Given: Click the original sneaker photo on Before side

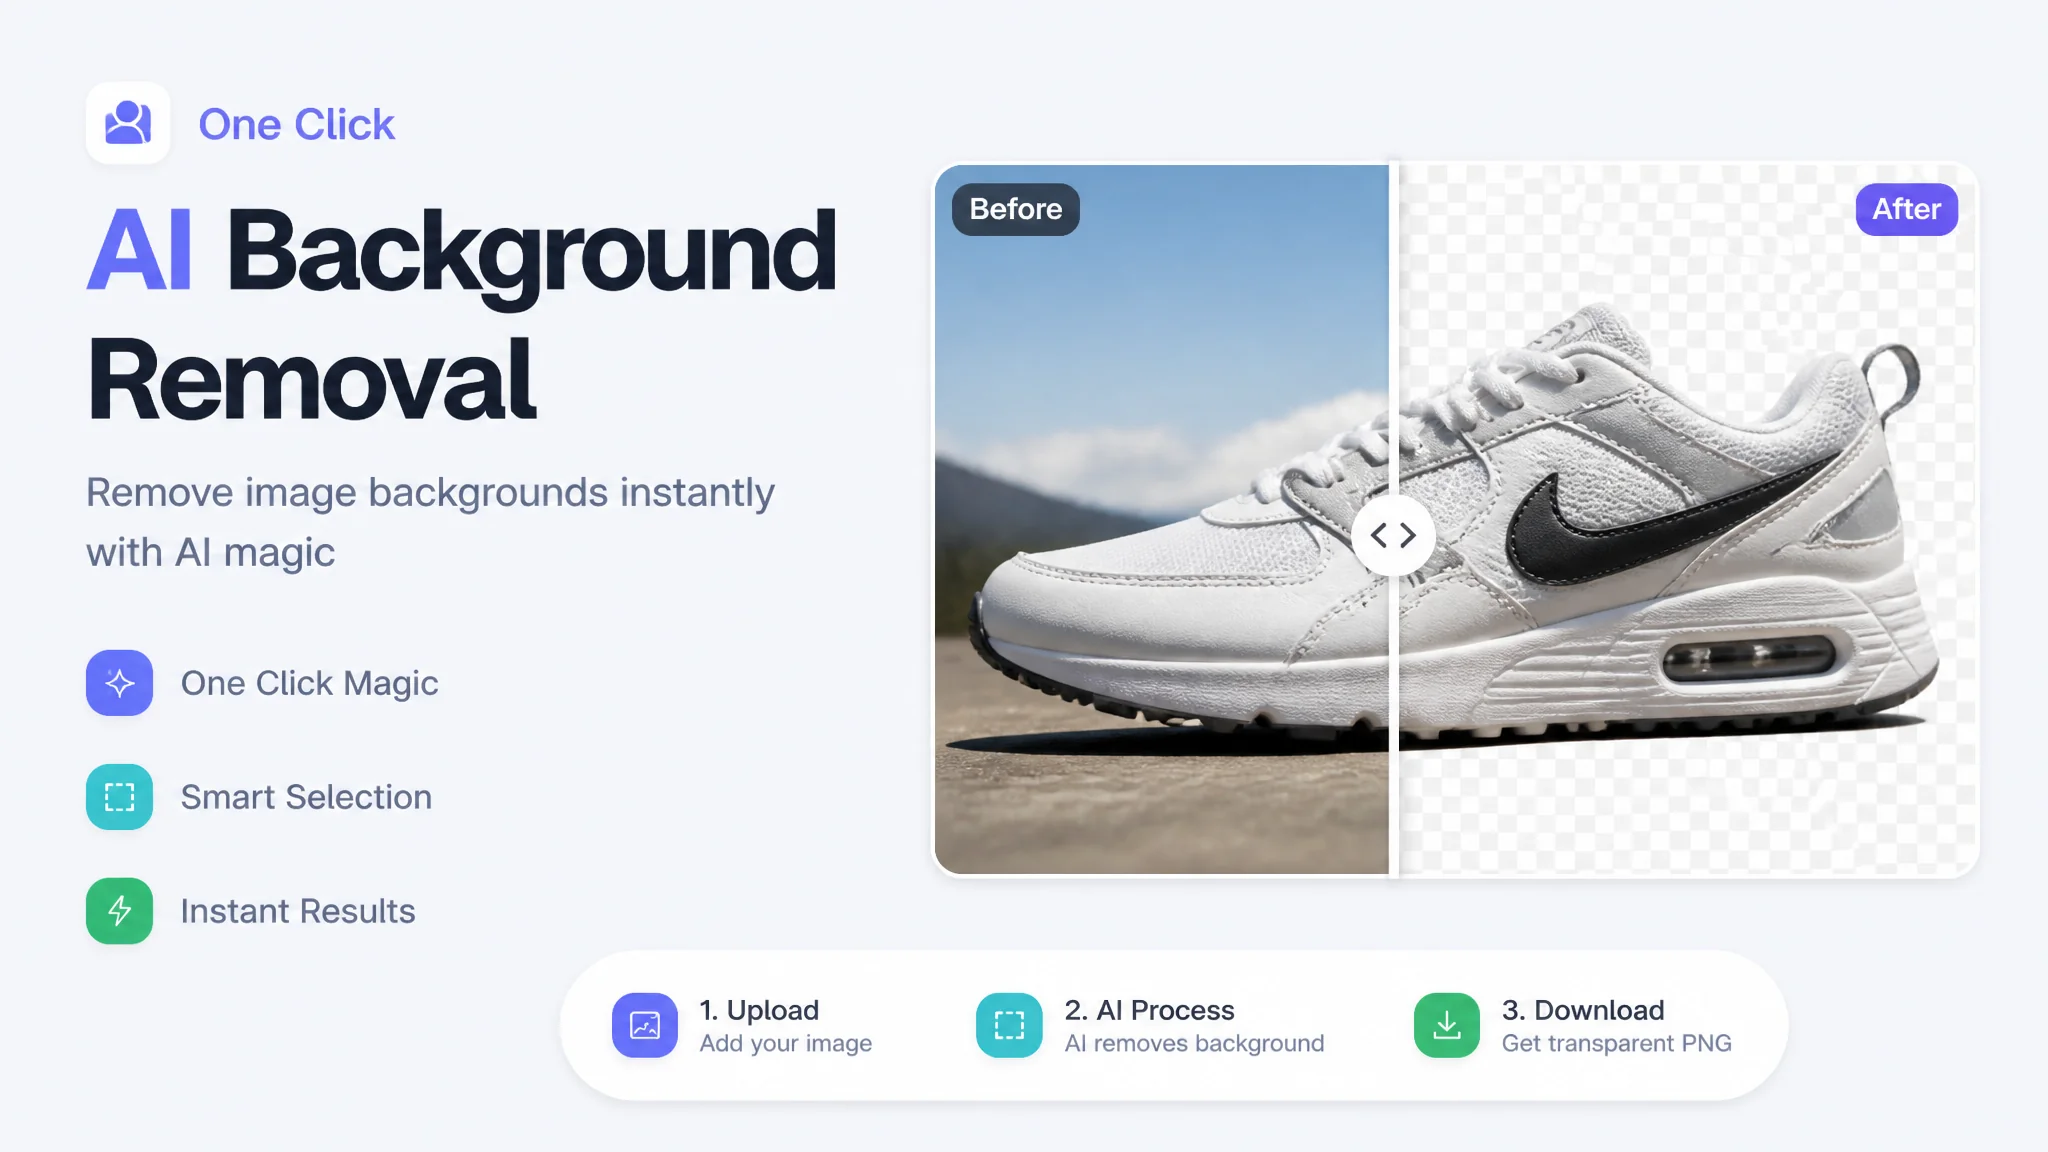Looking at the screenshot, I should pyautogui.click(x=1161, y=520).
